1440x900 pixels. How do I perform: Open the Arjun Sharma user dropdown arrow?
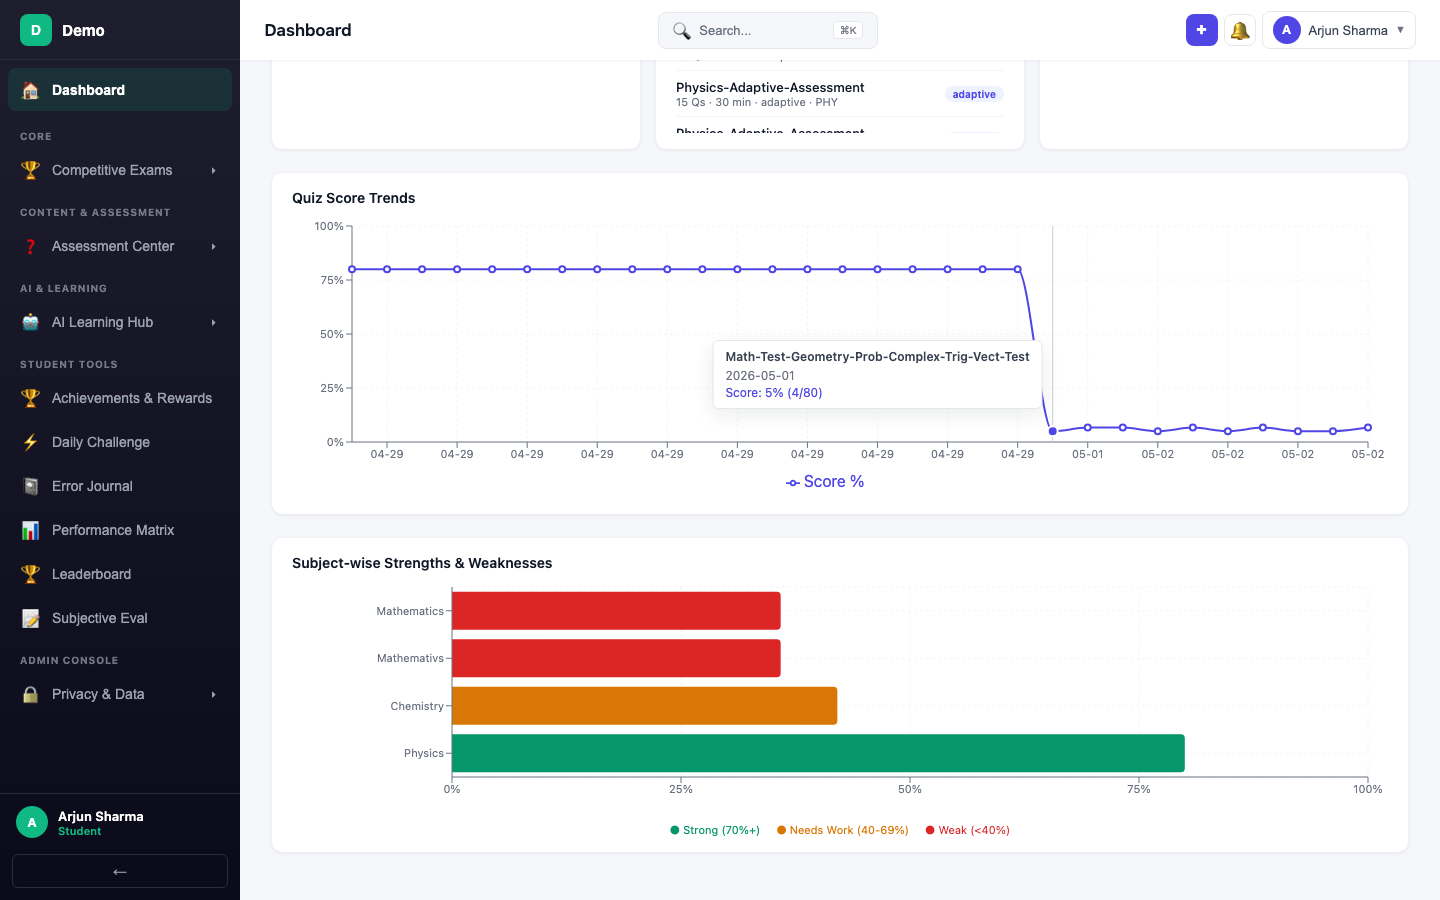[x=1400, y=30]
